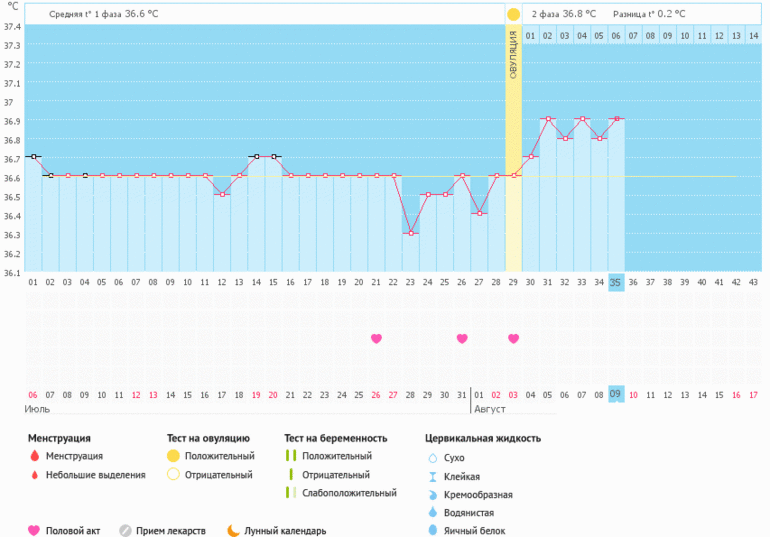770x537 pixels.
Task: Select the Водянистая drop icon
Action: click(432, 512)
